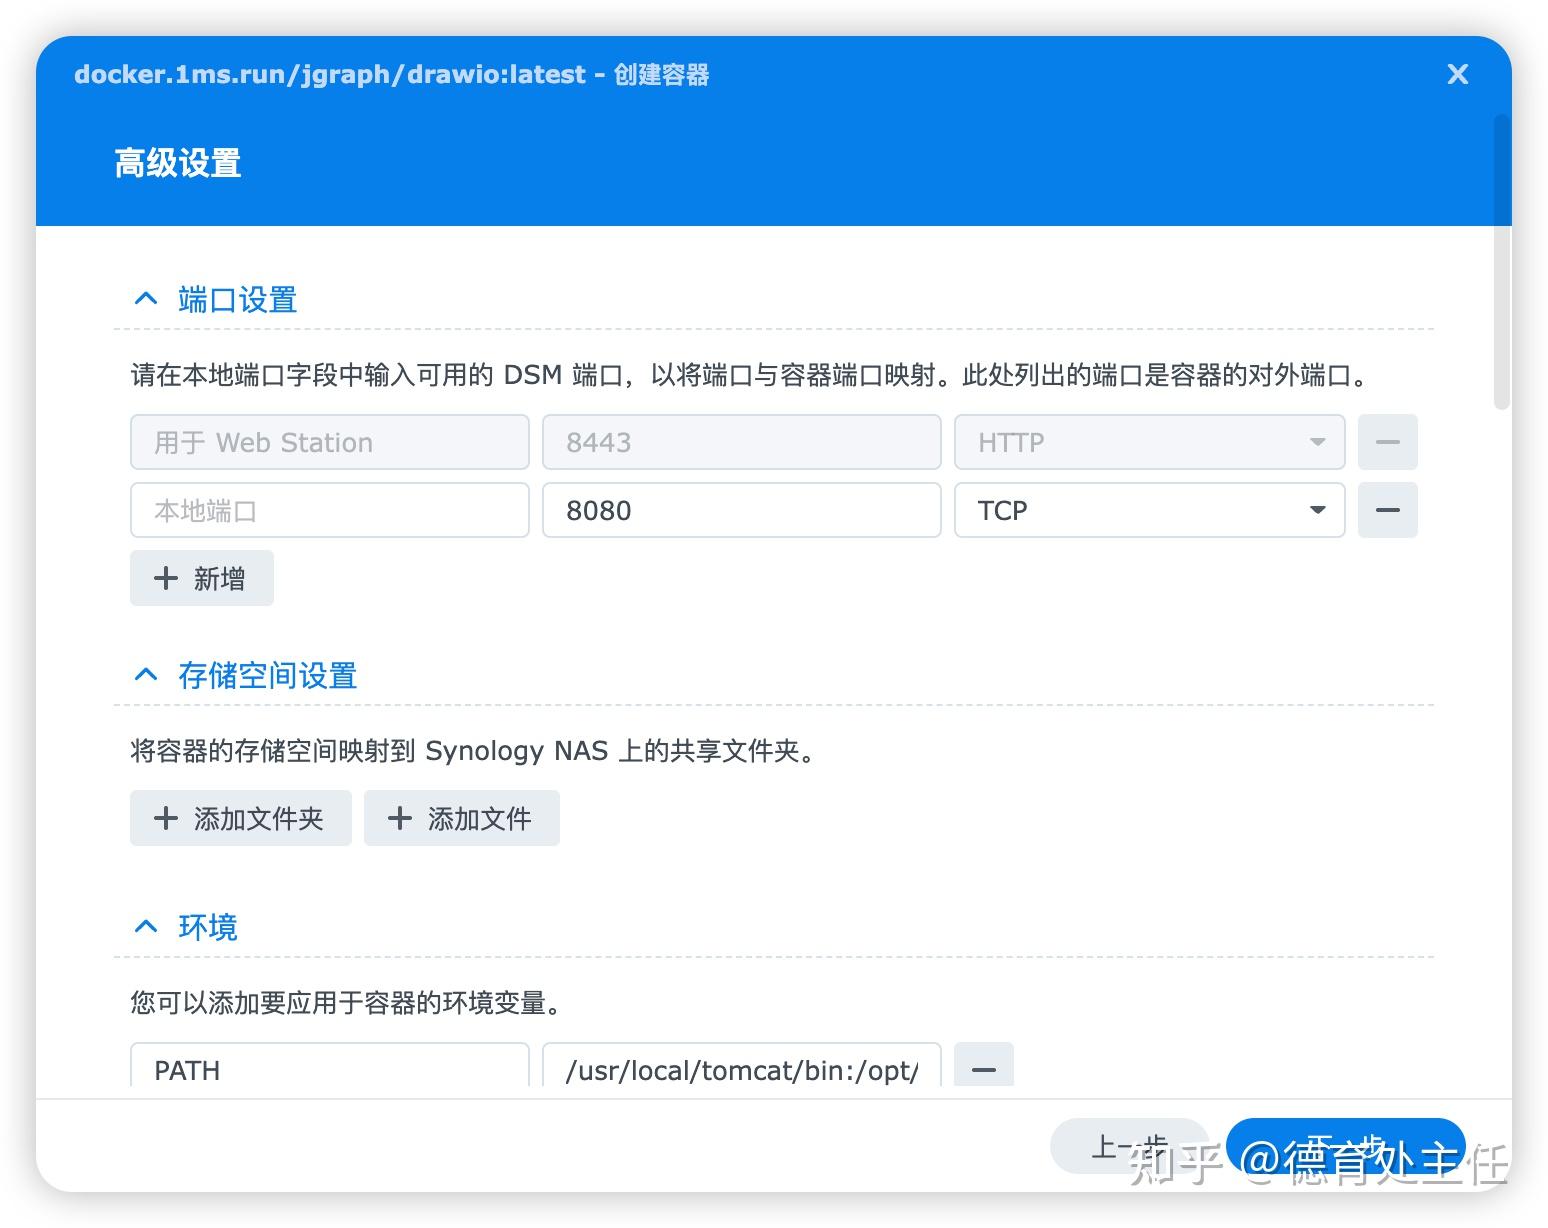Click 添加文件 to mount a file
Image resolution: width=1548 pixels, height=1228 pixels.
pos(461,818)
